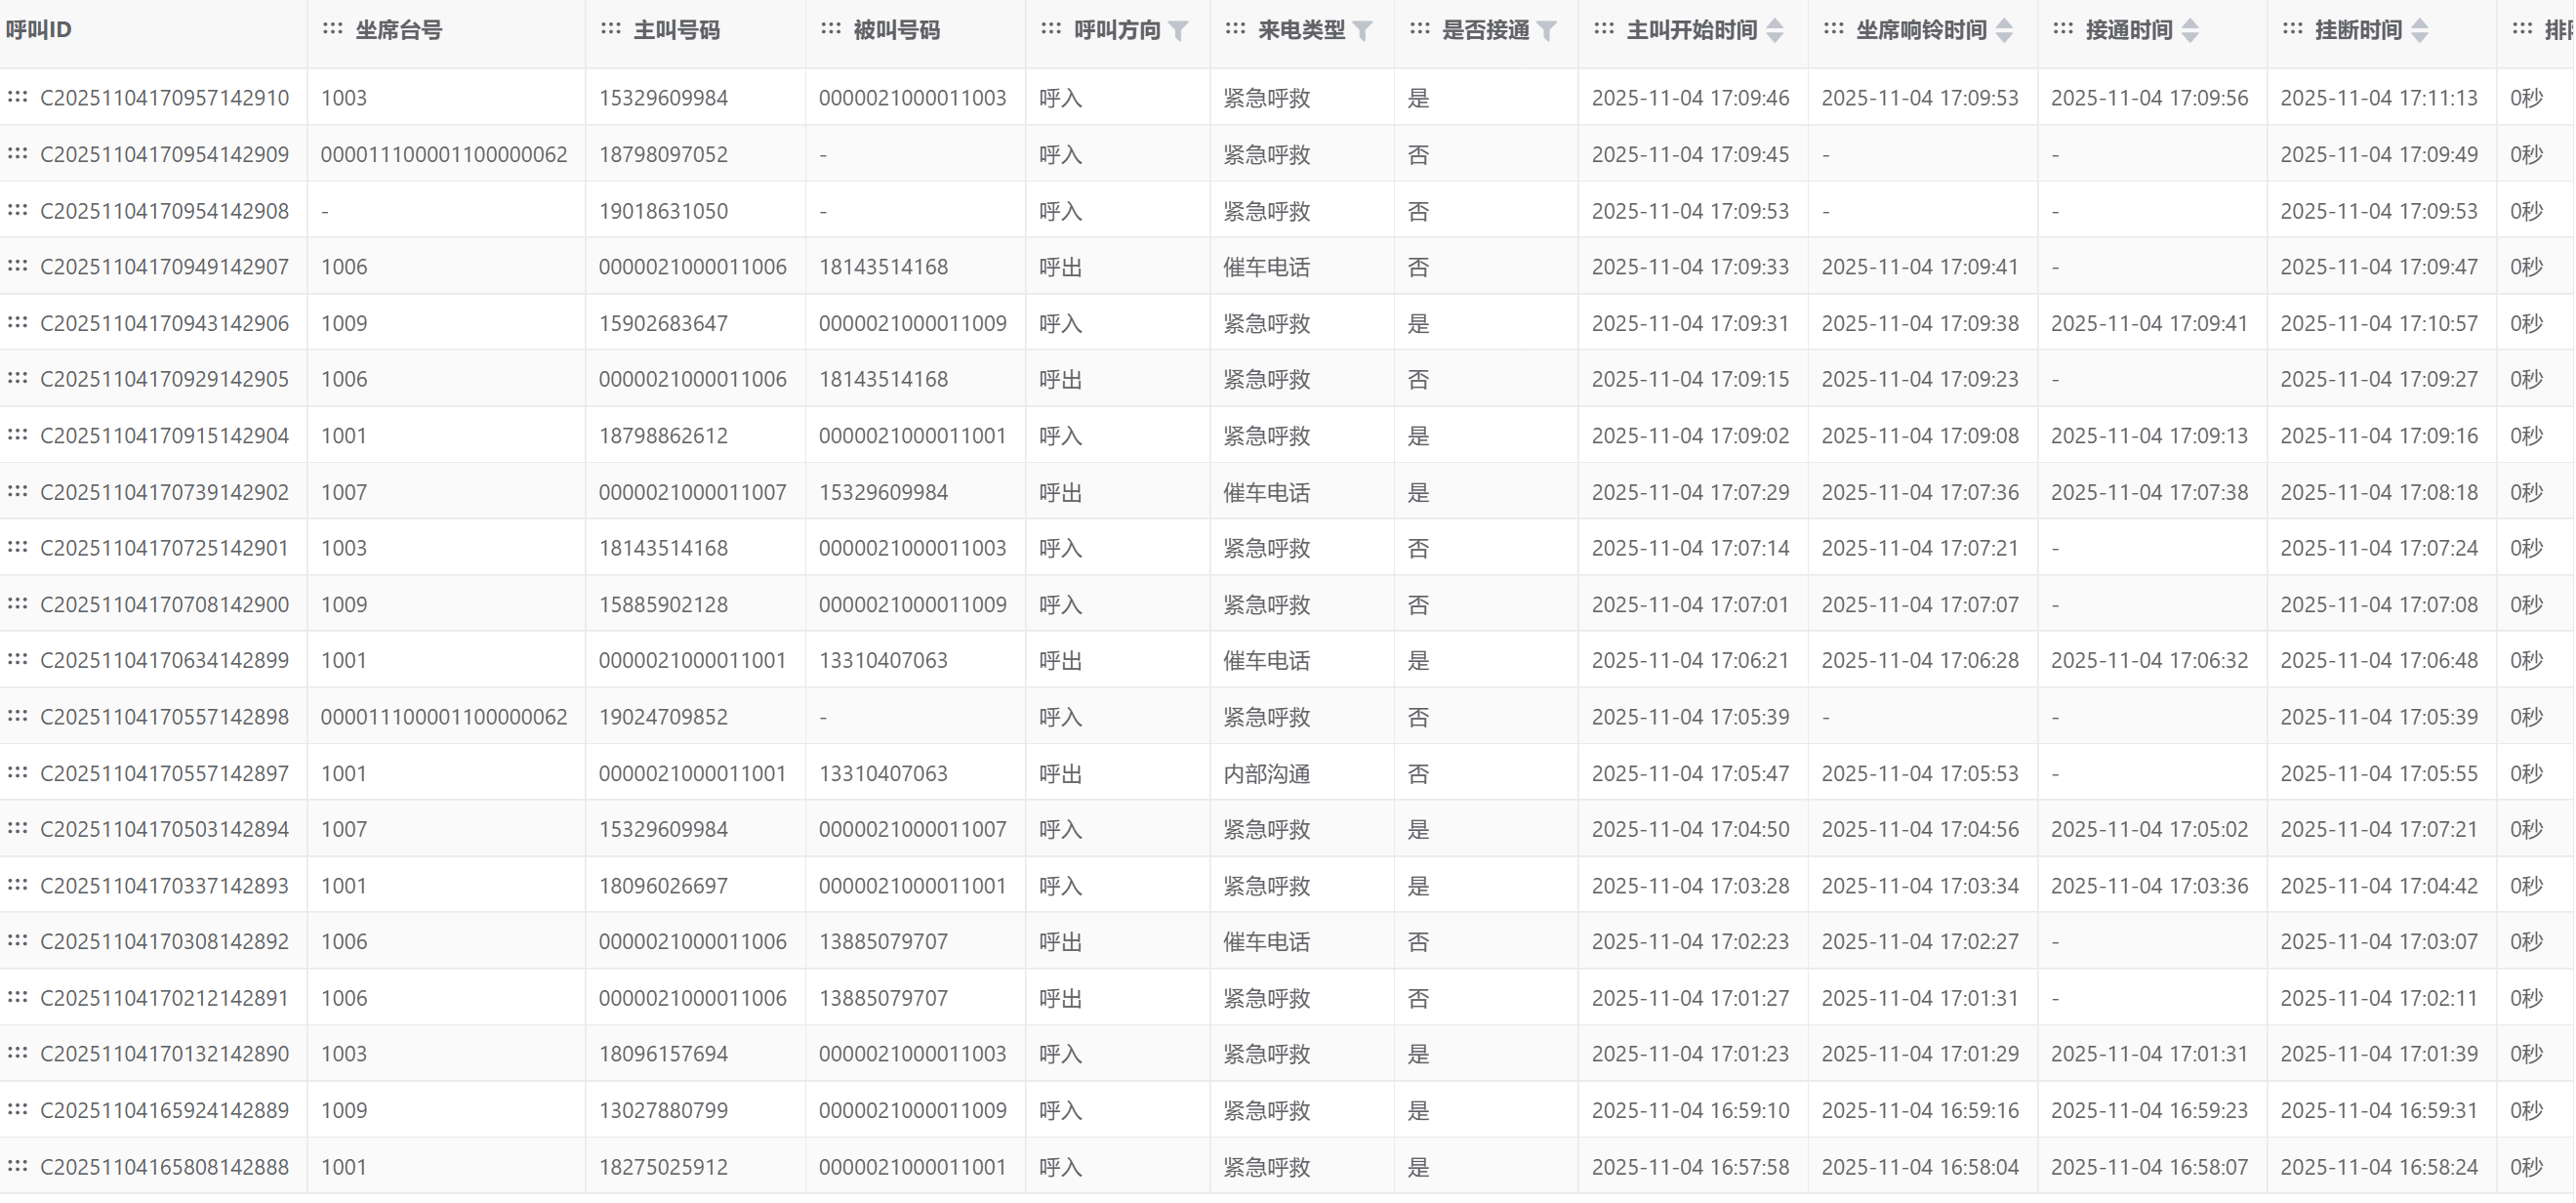The height and width of the screenshot is (1203, 2576).
Task: Grab drag handle of 来电类型 column
Action: [x=1236, y=29]
